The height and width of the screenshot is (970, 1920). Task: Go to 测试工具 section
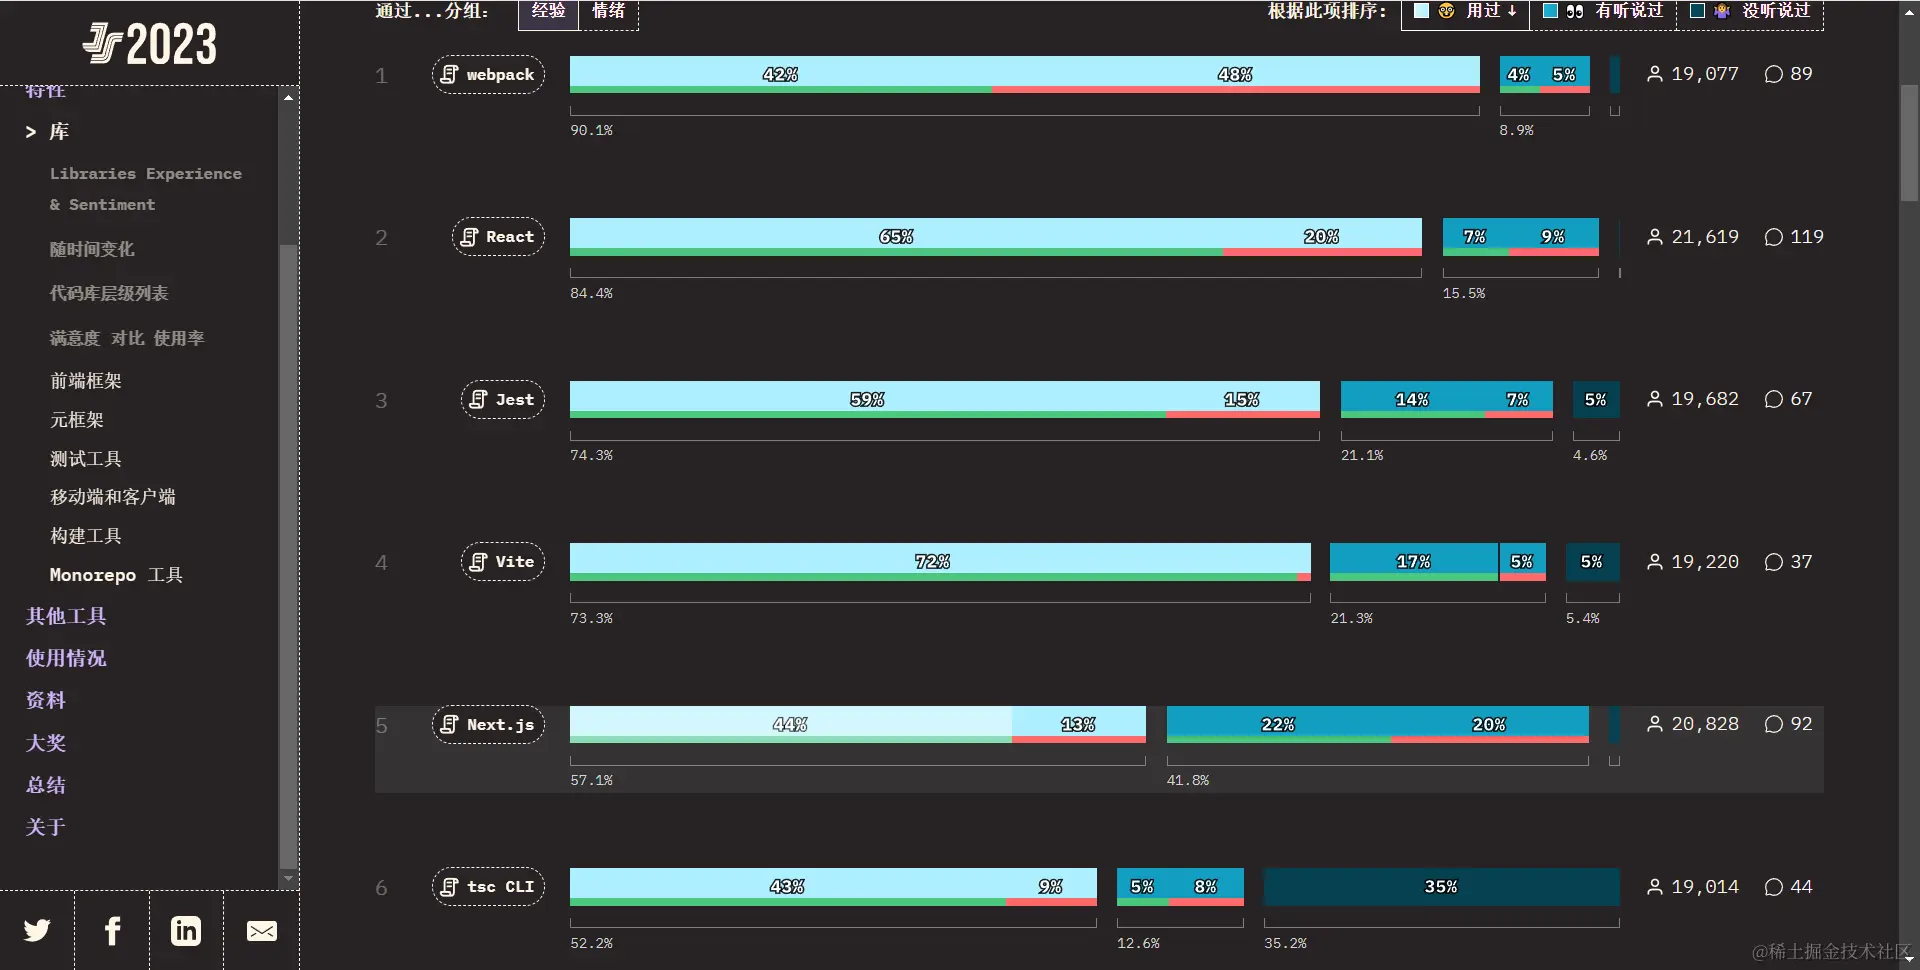point(86,459)
